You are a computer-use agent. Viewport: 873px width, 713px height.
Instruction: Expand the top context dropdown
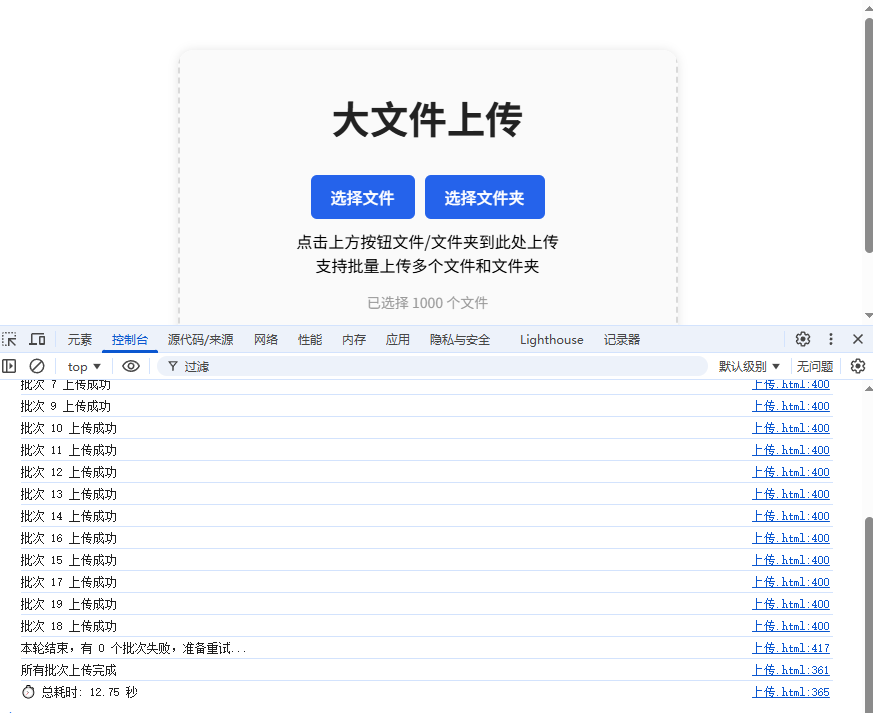(84, 366)
